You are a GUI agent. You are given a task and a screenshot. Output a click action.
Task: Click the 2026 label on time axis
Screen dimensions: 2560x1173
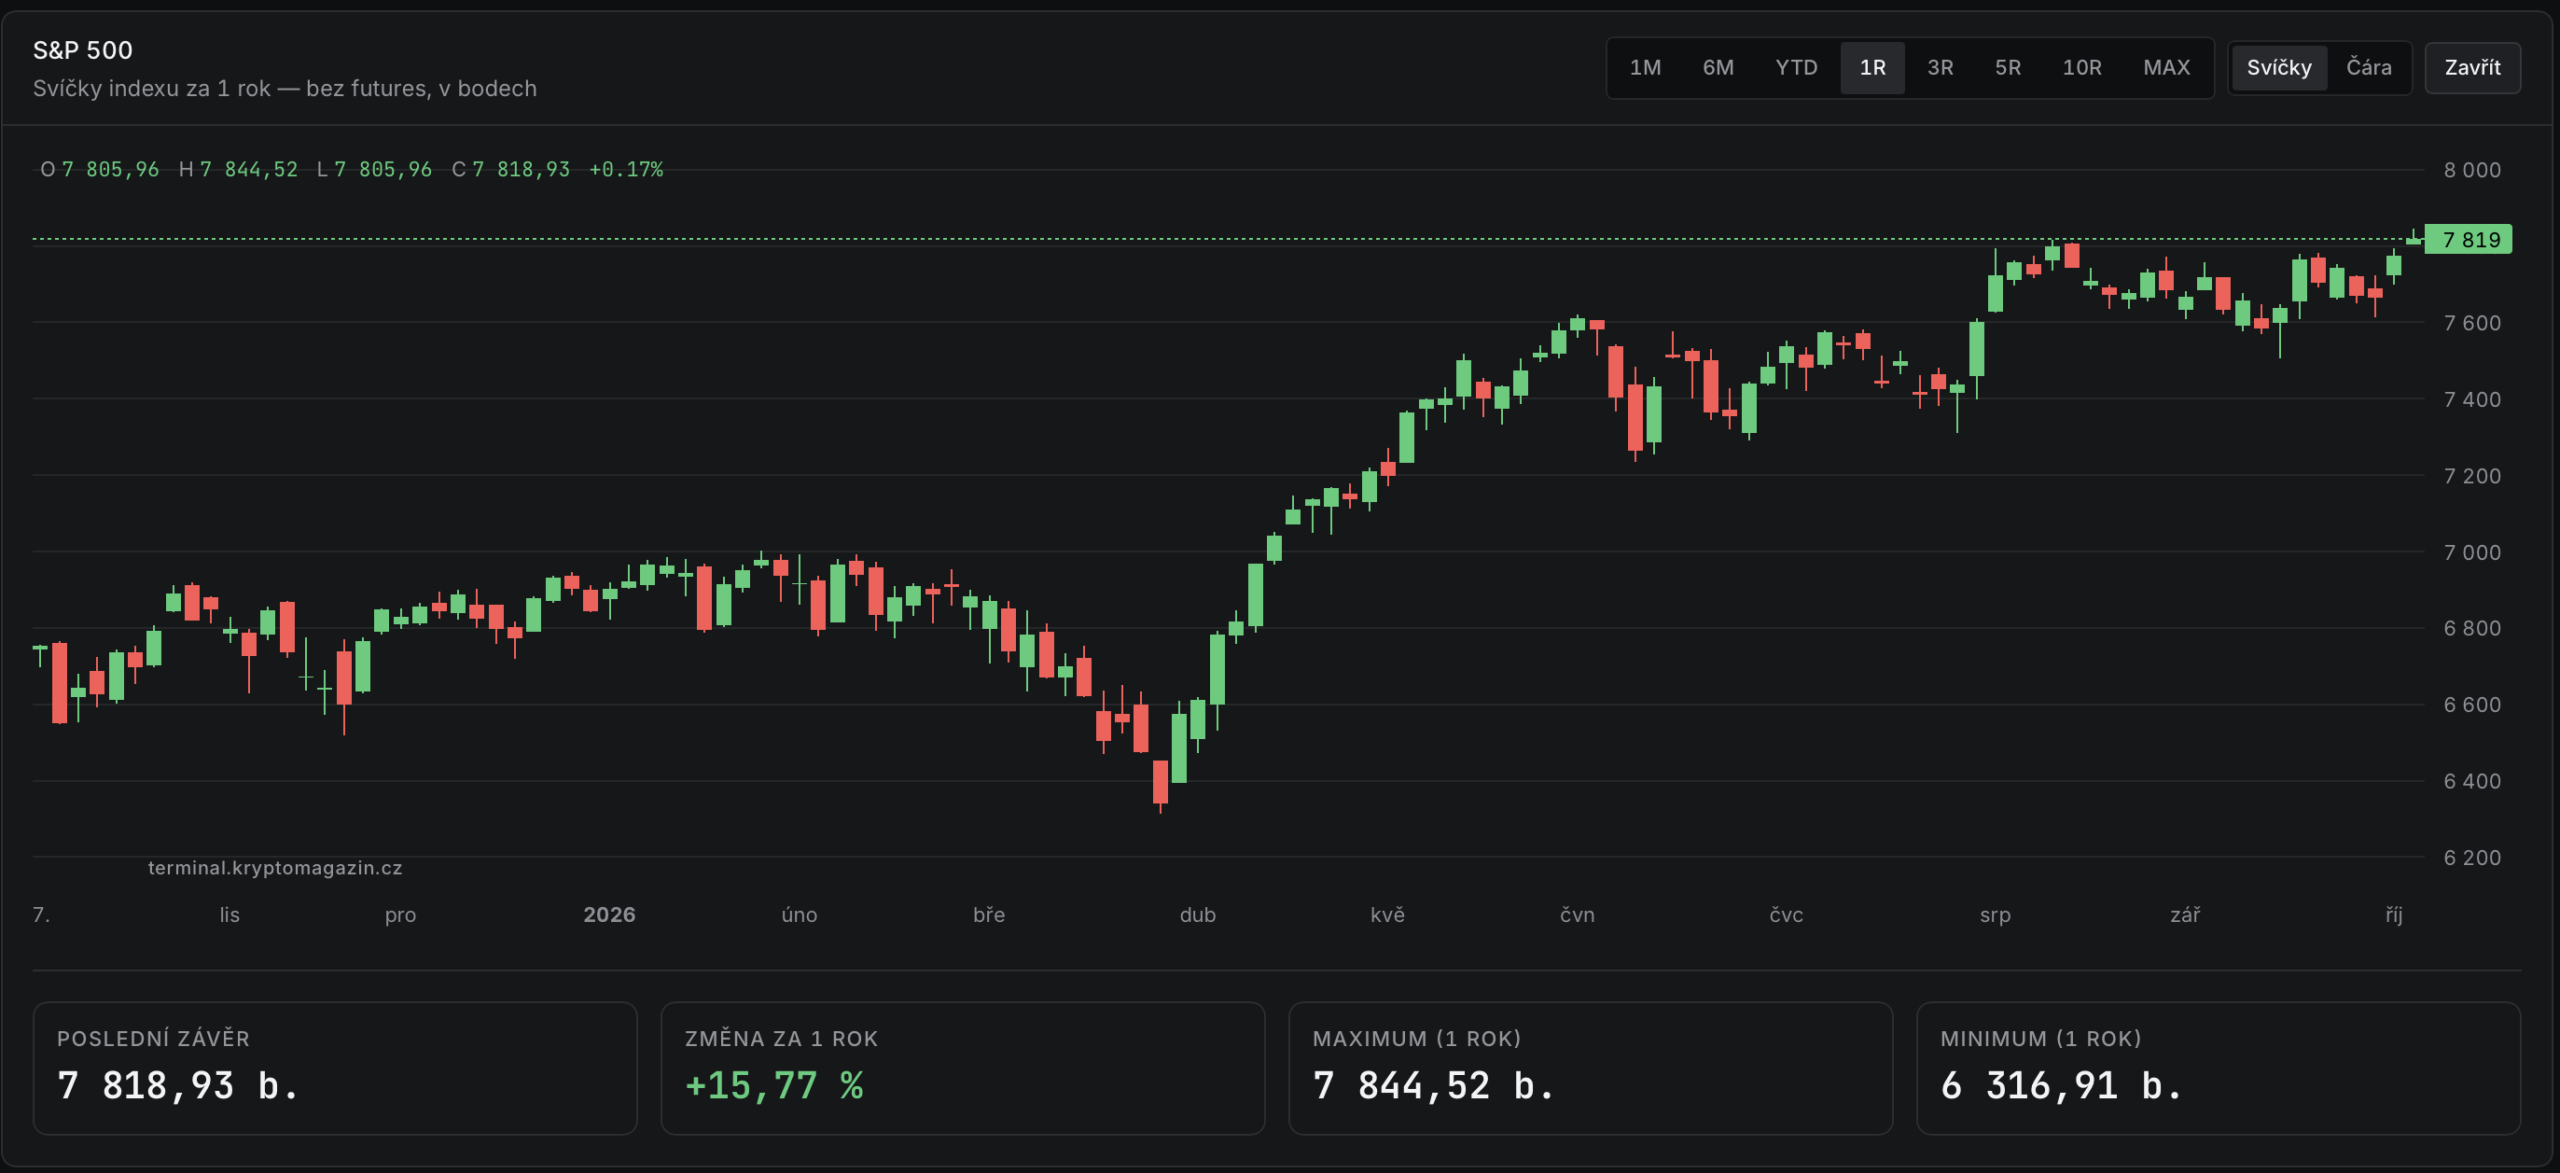coord(609,914)
